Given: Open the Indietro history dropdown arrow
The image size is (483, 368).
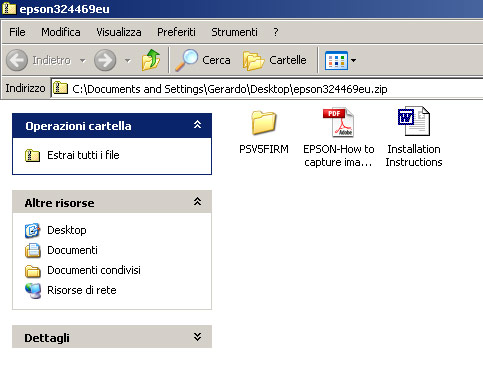Looking at the screenshot, I should coord(82,61).
